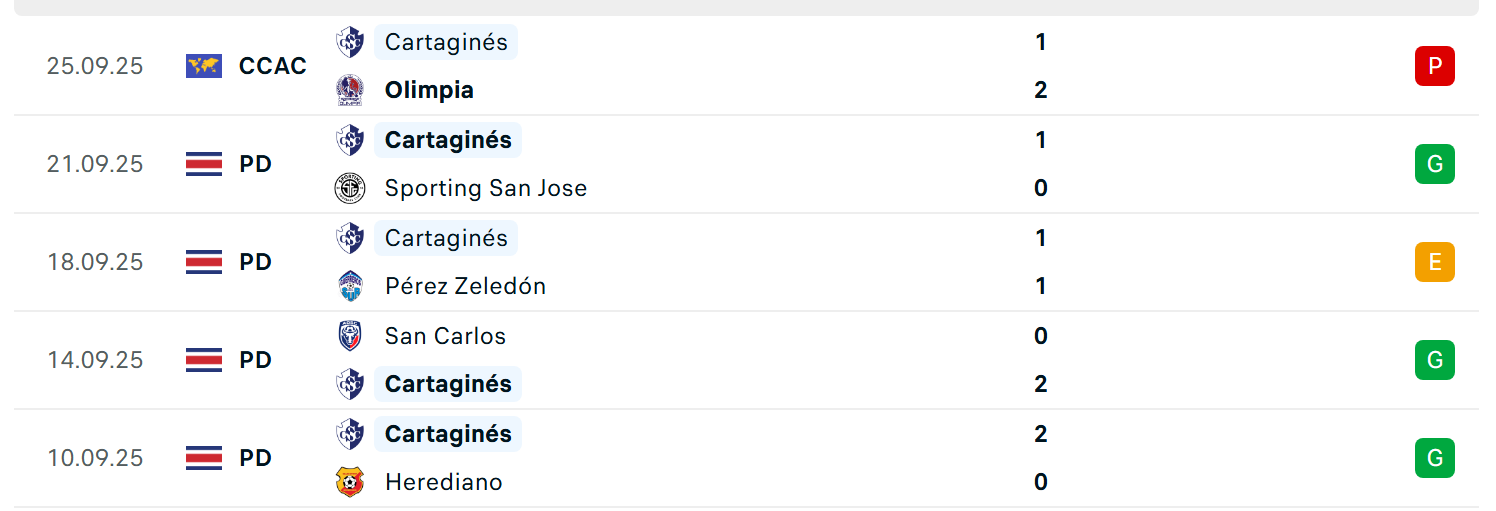The image size is (1496, 511).
Task: Click the San Carlos crest icon
Action: pyautogui.click(x=350, y=336)
